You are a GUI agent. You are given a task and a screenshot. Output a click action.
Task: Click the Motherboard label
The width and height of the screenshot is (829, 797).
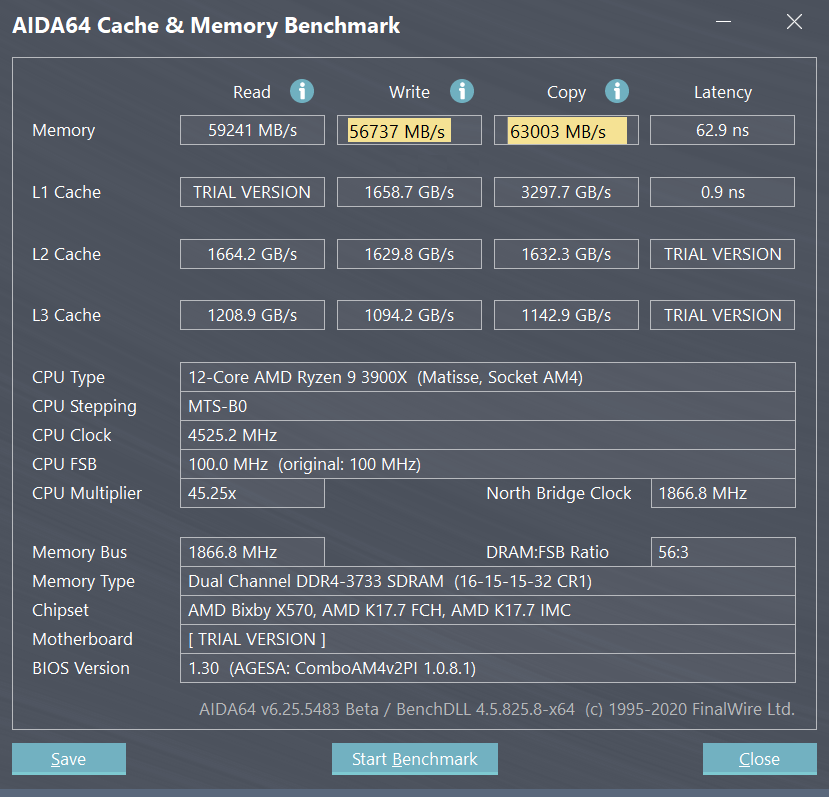pyautogui.click(x=82, y=639)
